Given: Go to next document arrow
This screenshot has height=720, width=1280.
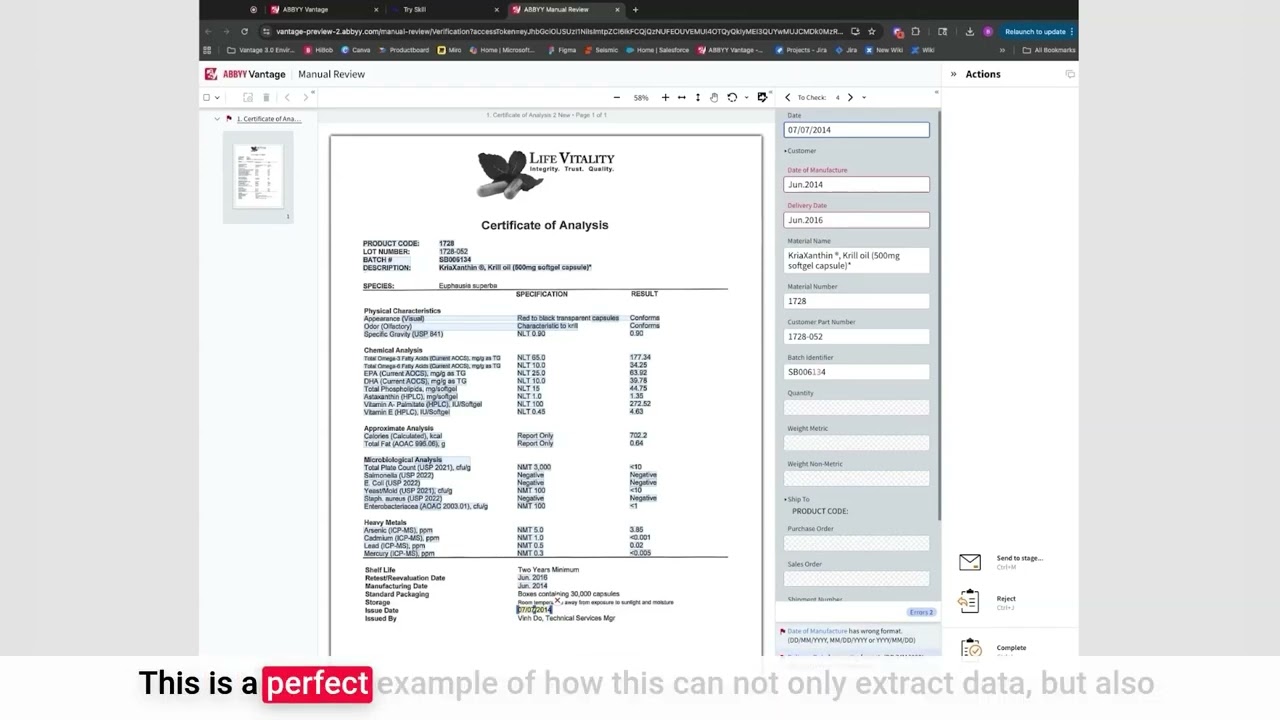Looking at the screenshot, I should pos(306,97).
